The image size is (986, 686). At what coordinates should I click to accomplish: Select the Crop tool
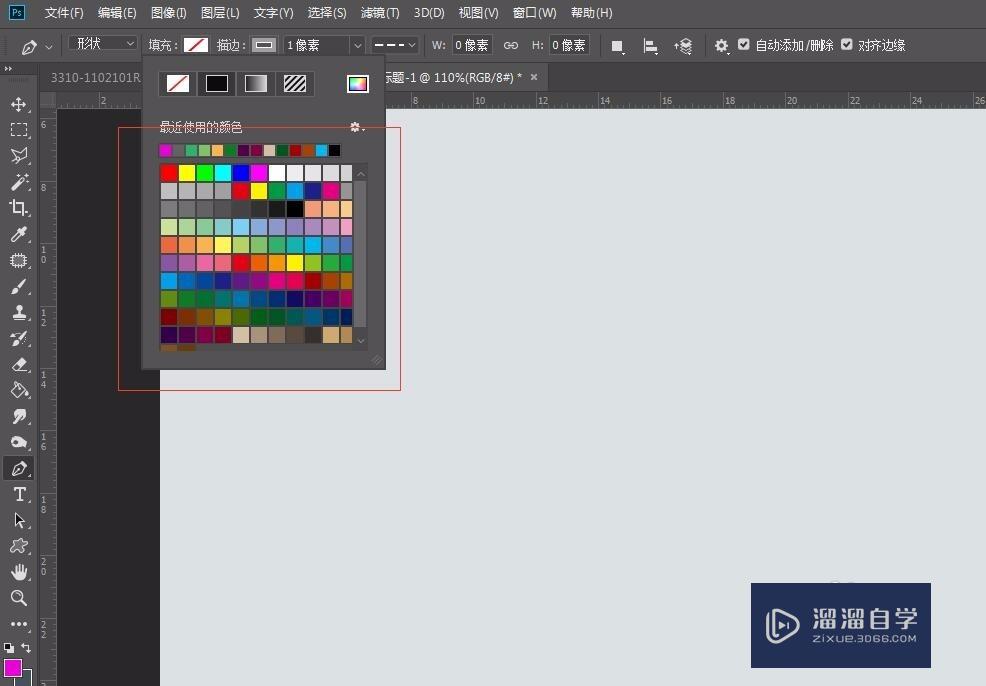click(18, 208)
